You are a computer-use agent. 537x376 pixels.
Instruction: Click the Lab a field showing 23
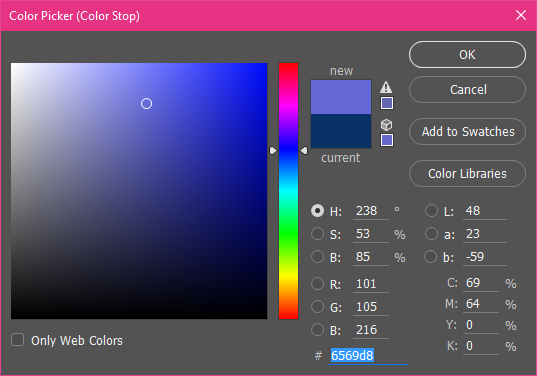point(485,234)
